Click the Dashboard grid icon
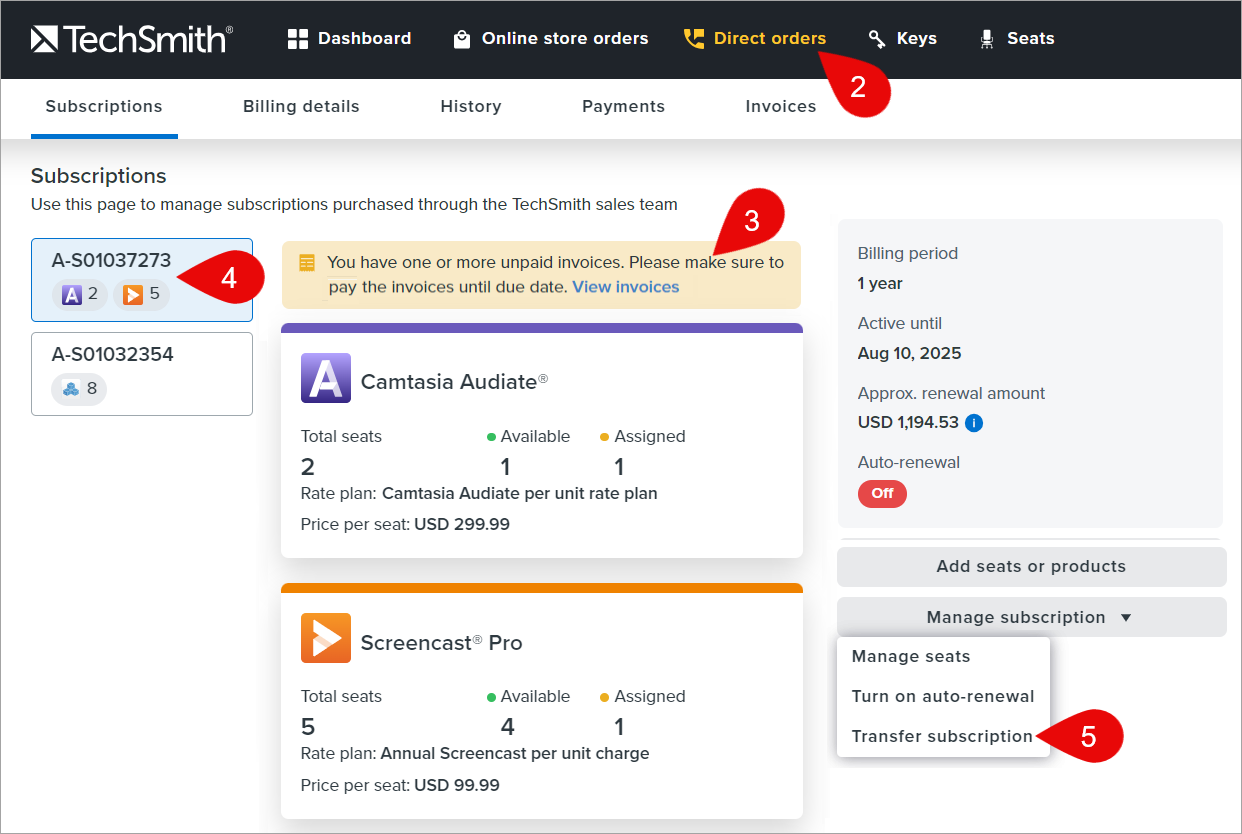Screen dimensions: 1242x834 point(298,39)
